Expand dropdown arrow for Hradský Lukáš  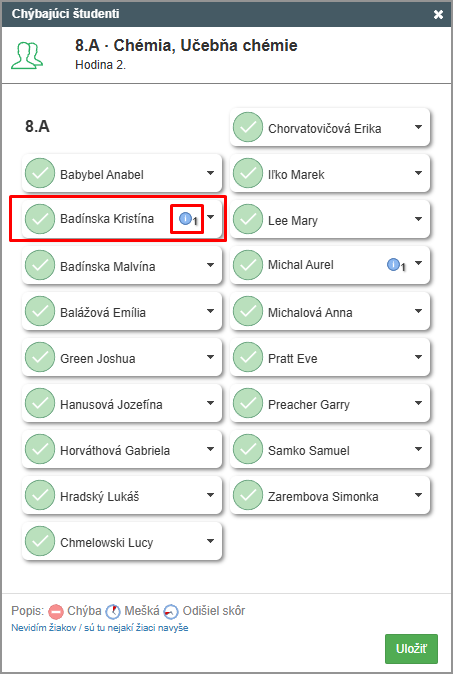(x=210, y=495)
